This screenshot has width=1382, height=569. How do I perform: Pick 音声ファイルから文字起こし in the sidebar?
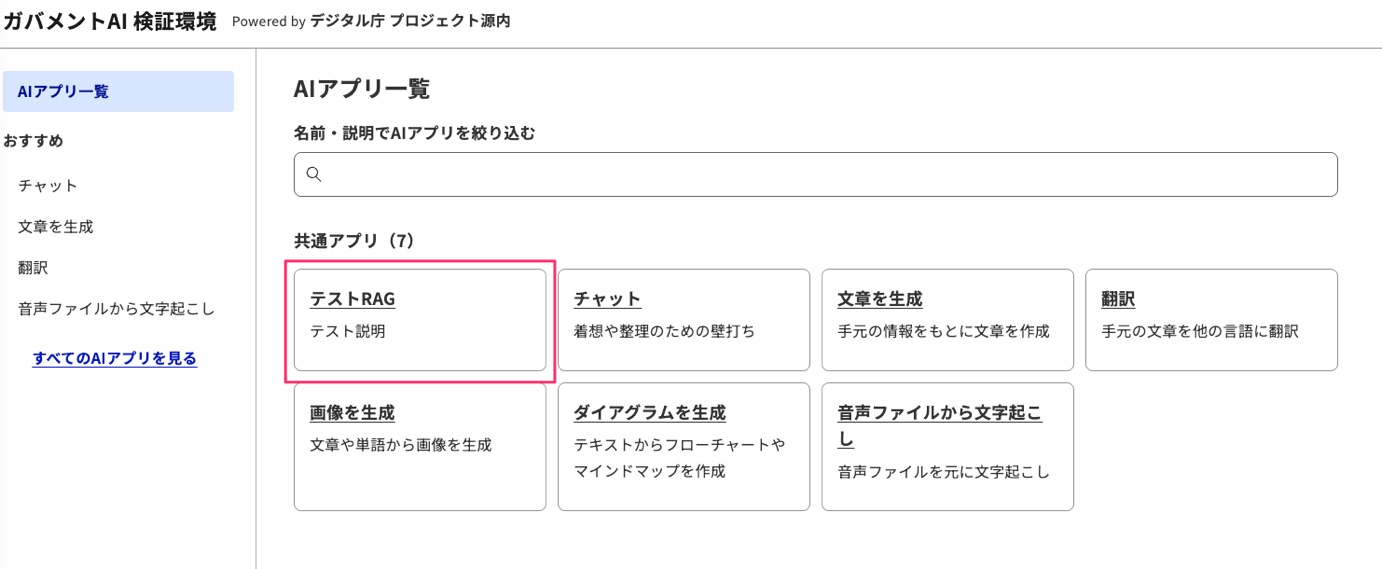116,309
